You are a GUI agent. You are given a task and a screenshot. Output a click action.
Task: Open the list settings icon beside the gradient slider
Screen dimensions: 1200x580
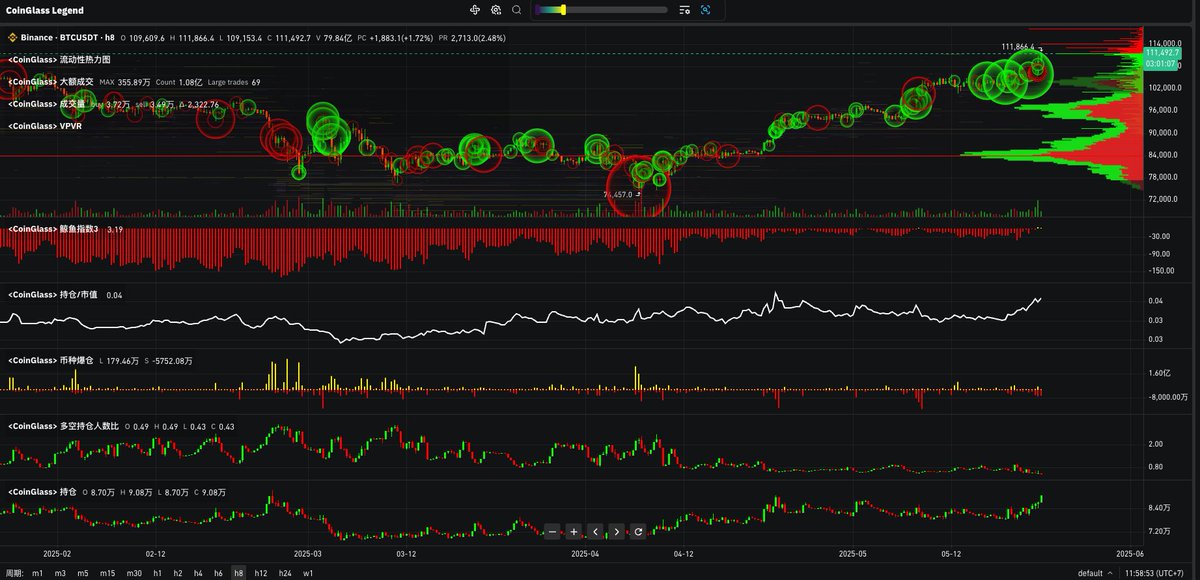[684, 10]
